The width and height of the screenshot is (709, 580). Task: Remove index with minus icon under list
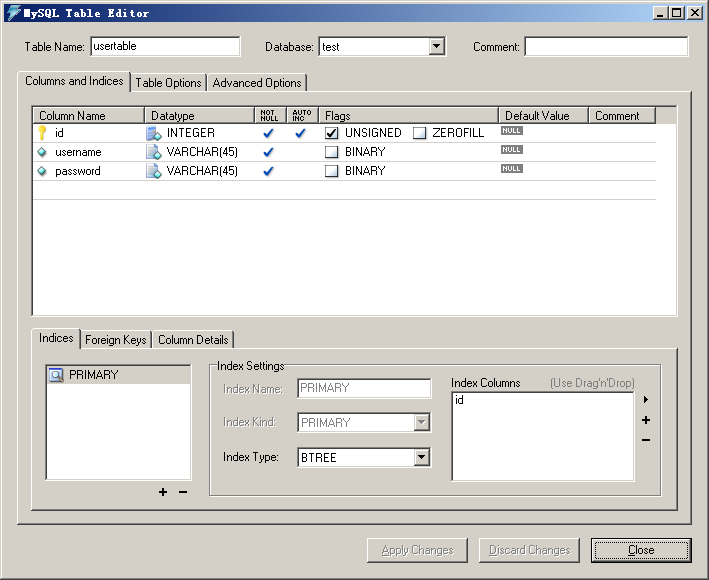[x=183, y=492]
